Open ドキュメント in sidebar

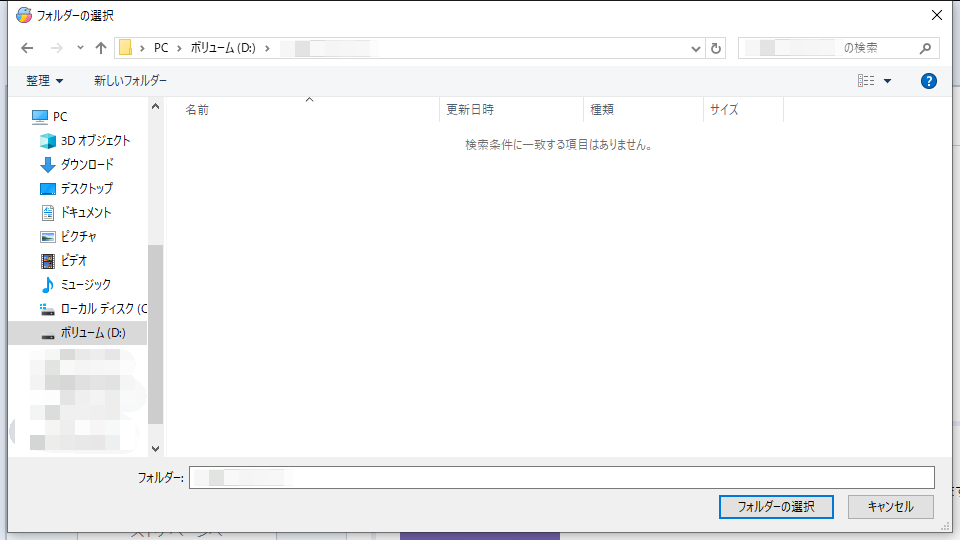75,212
